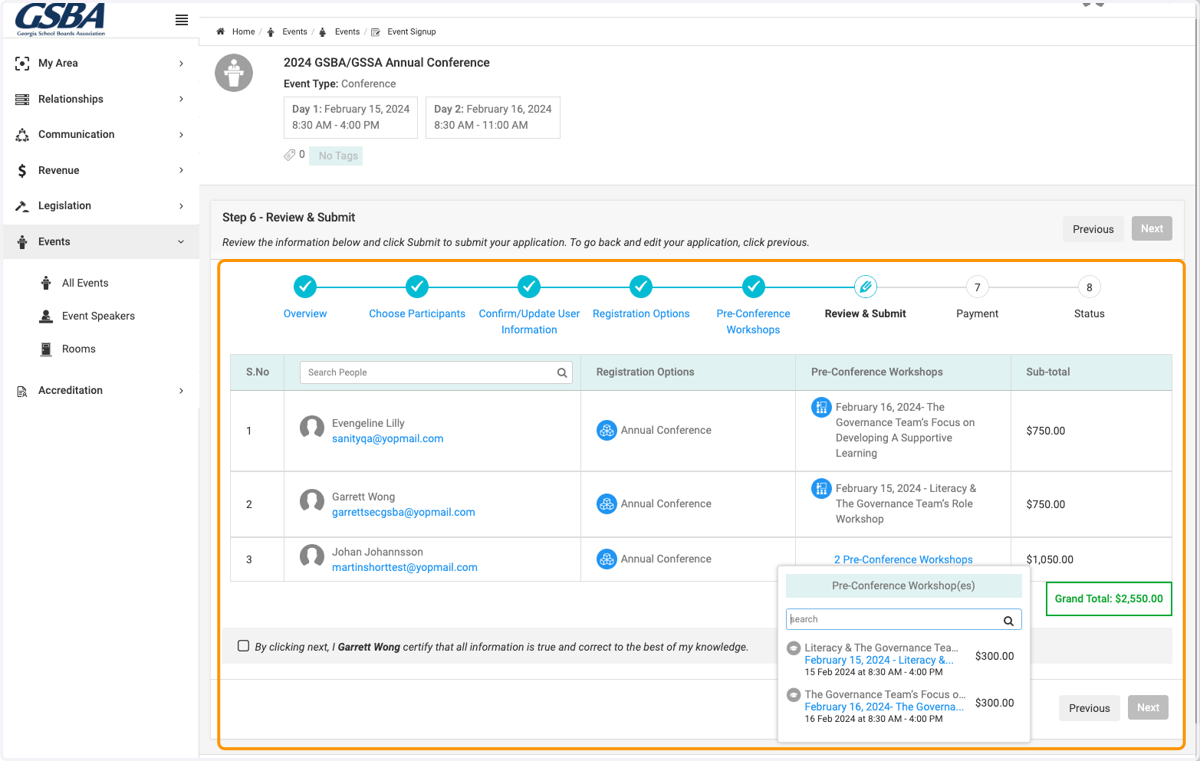This screenshot has width=1200, height=761.
Task: Expand the Communication menu chevron
Action: (x=181, y=134)
